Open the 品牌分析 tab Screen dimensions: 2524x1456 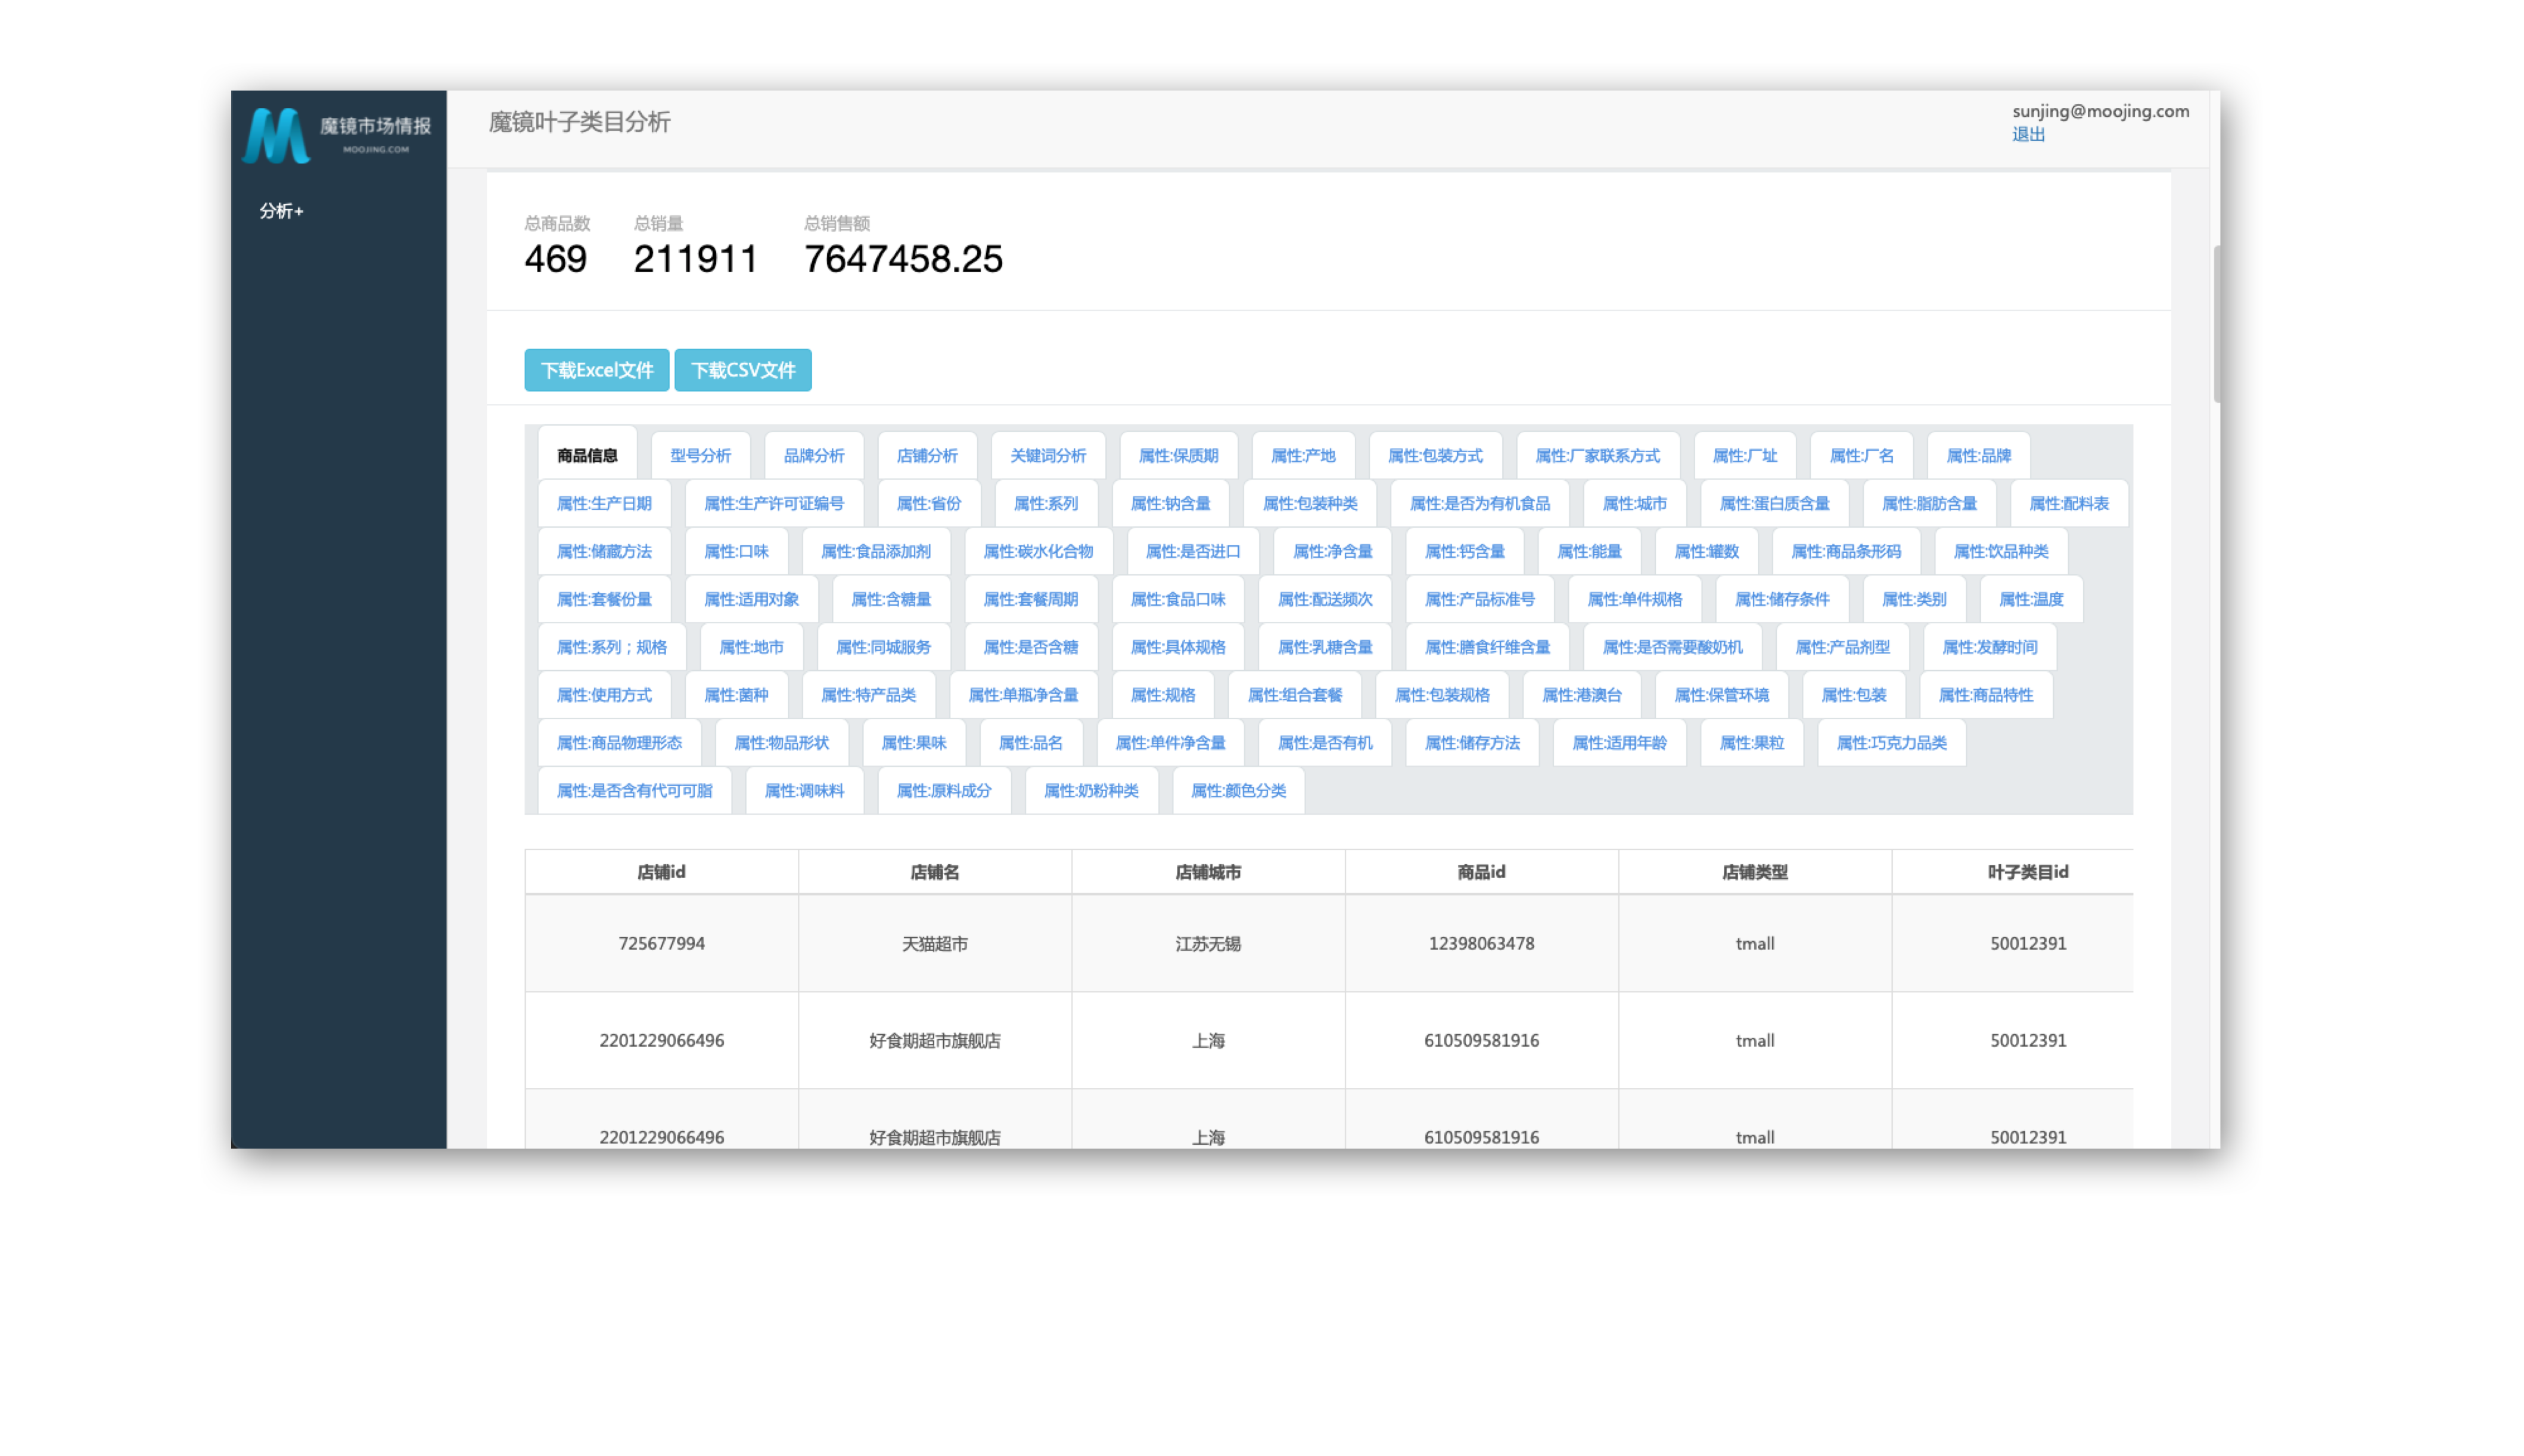[813, 456]
